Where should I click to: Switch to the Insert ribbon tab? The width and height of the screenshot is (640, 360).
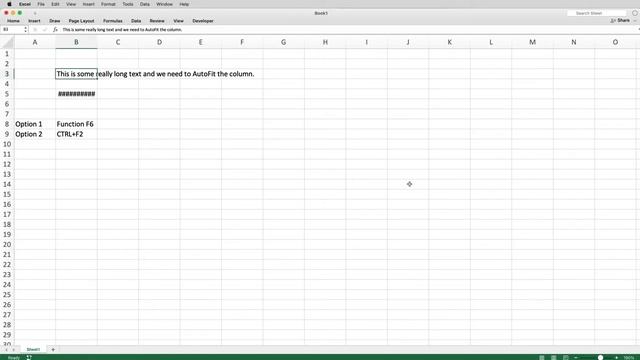click(x=34, y=21)
